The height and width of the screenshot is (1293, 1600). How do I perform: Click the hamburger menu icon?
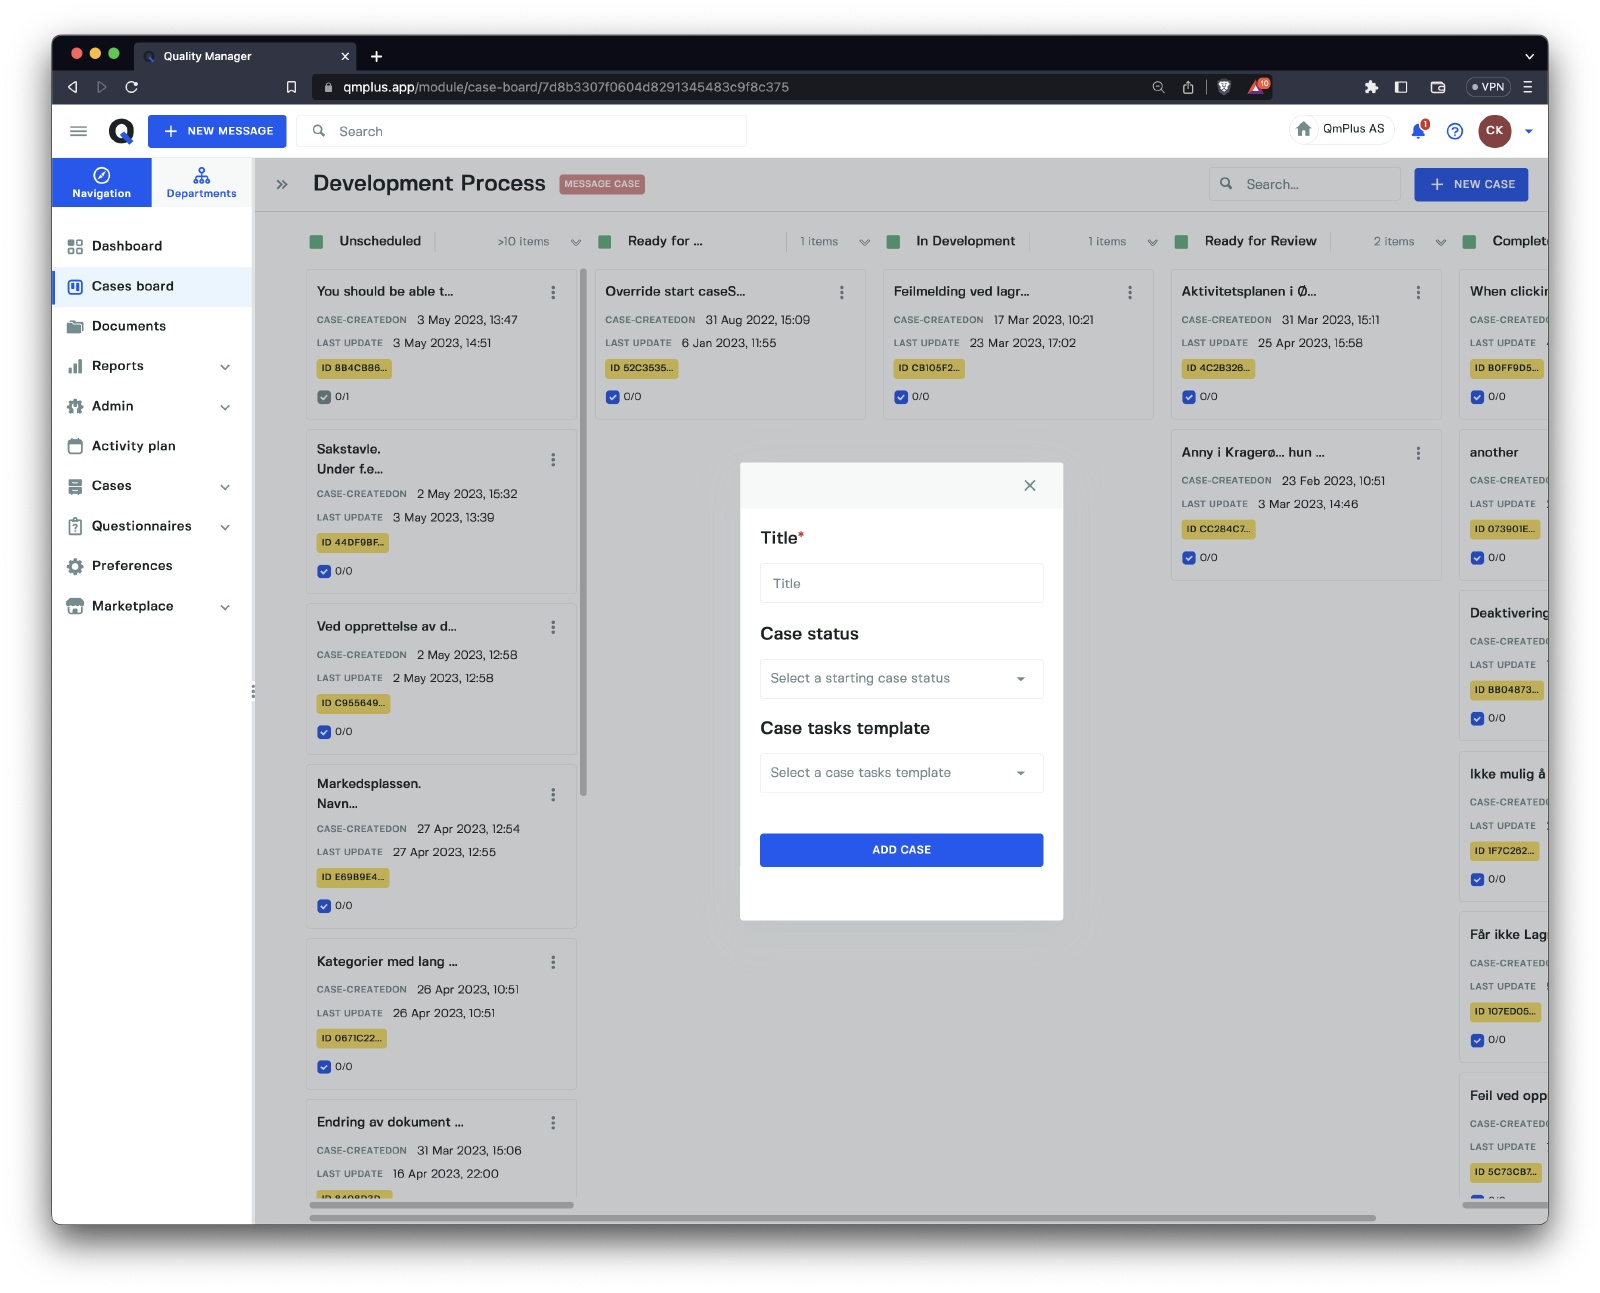78,131
